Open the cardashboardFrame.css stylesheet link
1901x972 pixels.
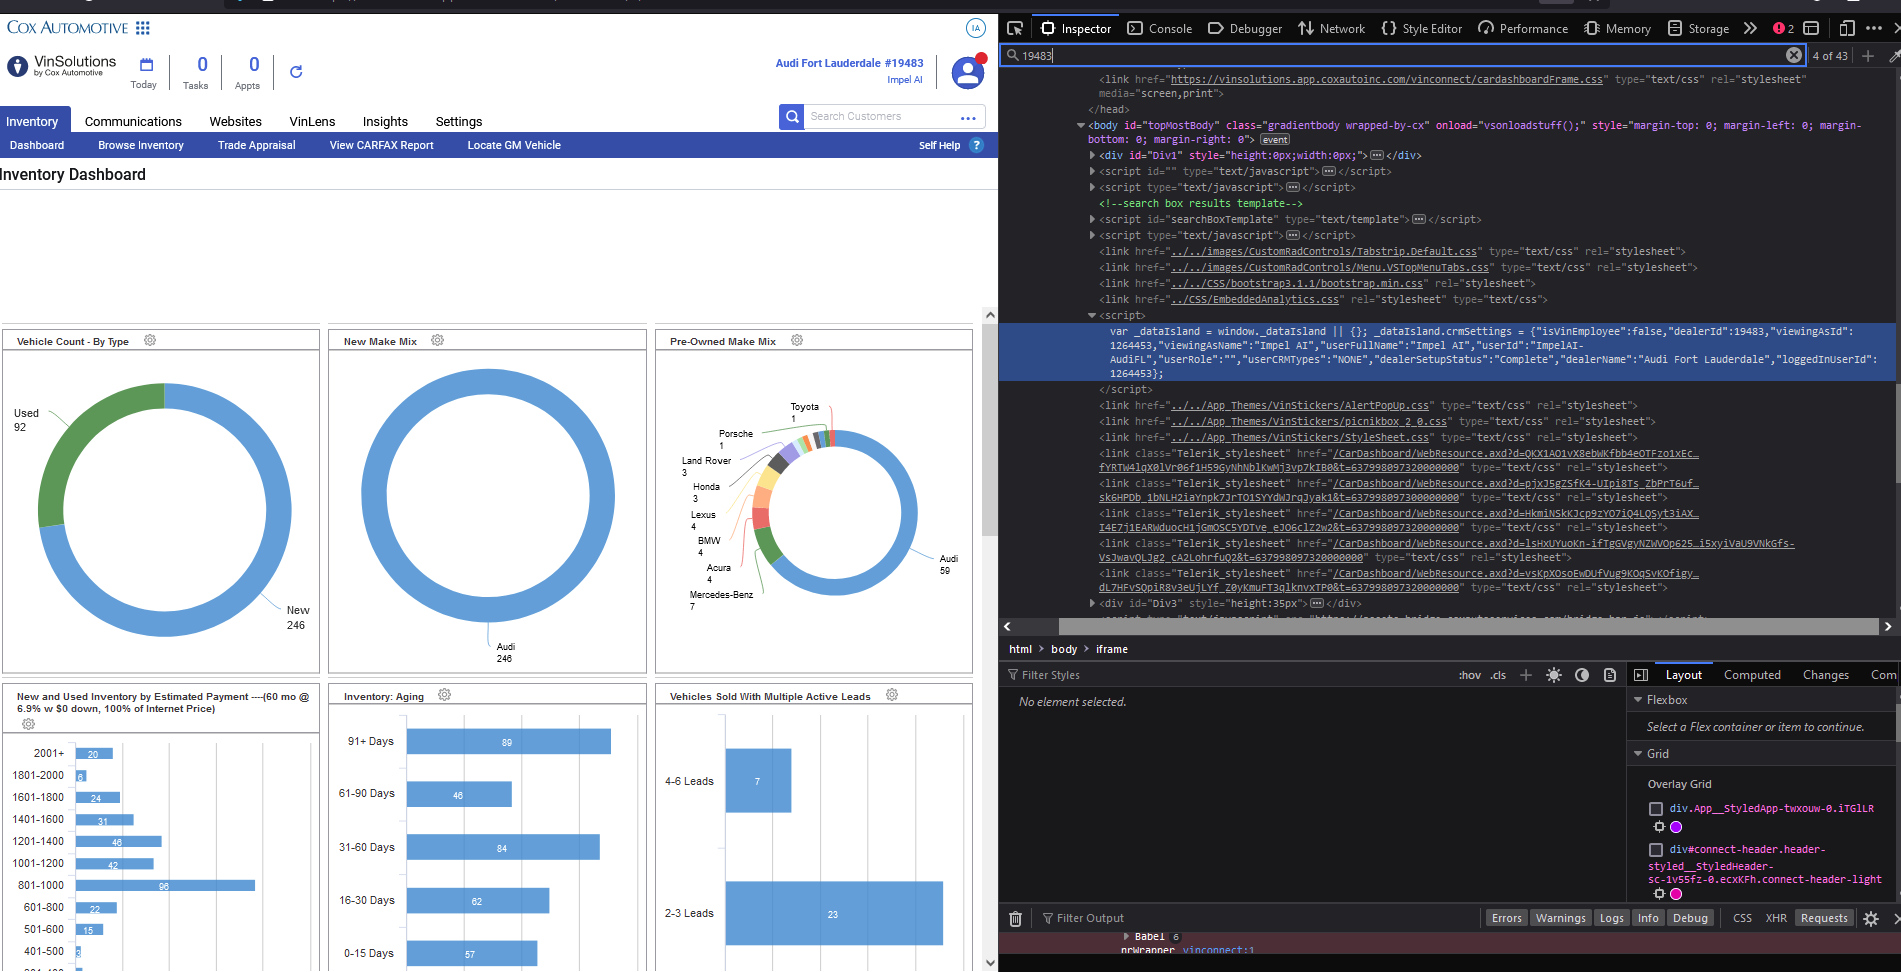[x=1386, y=79]
